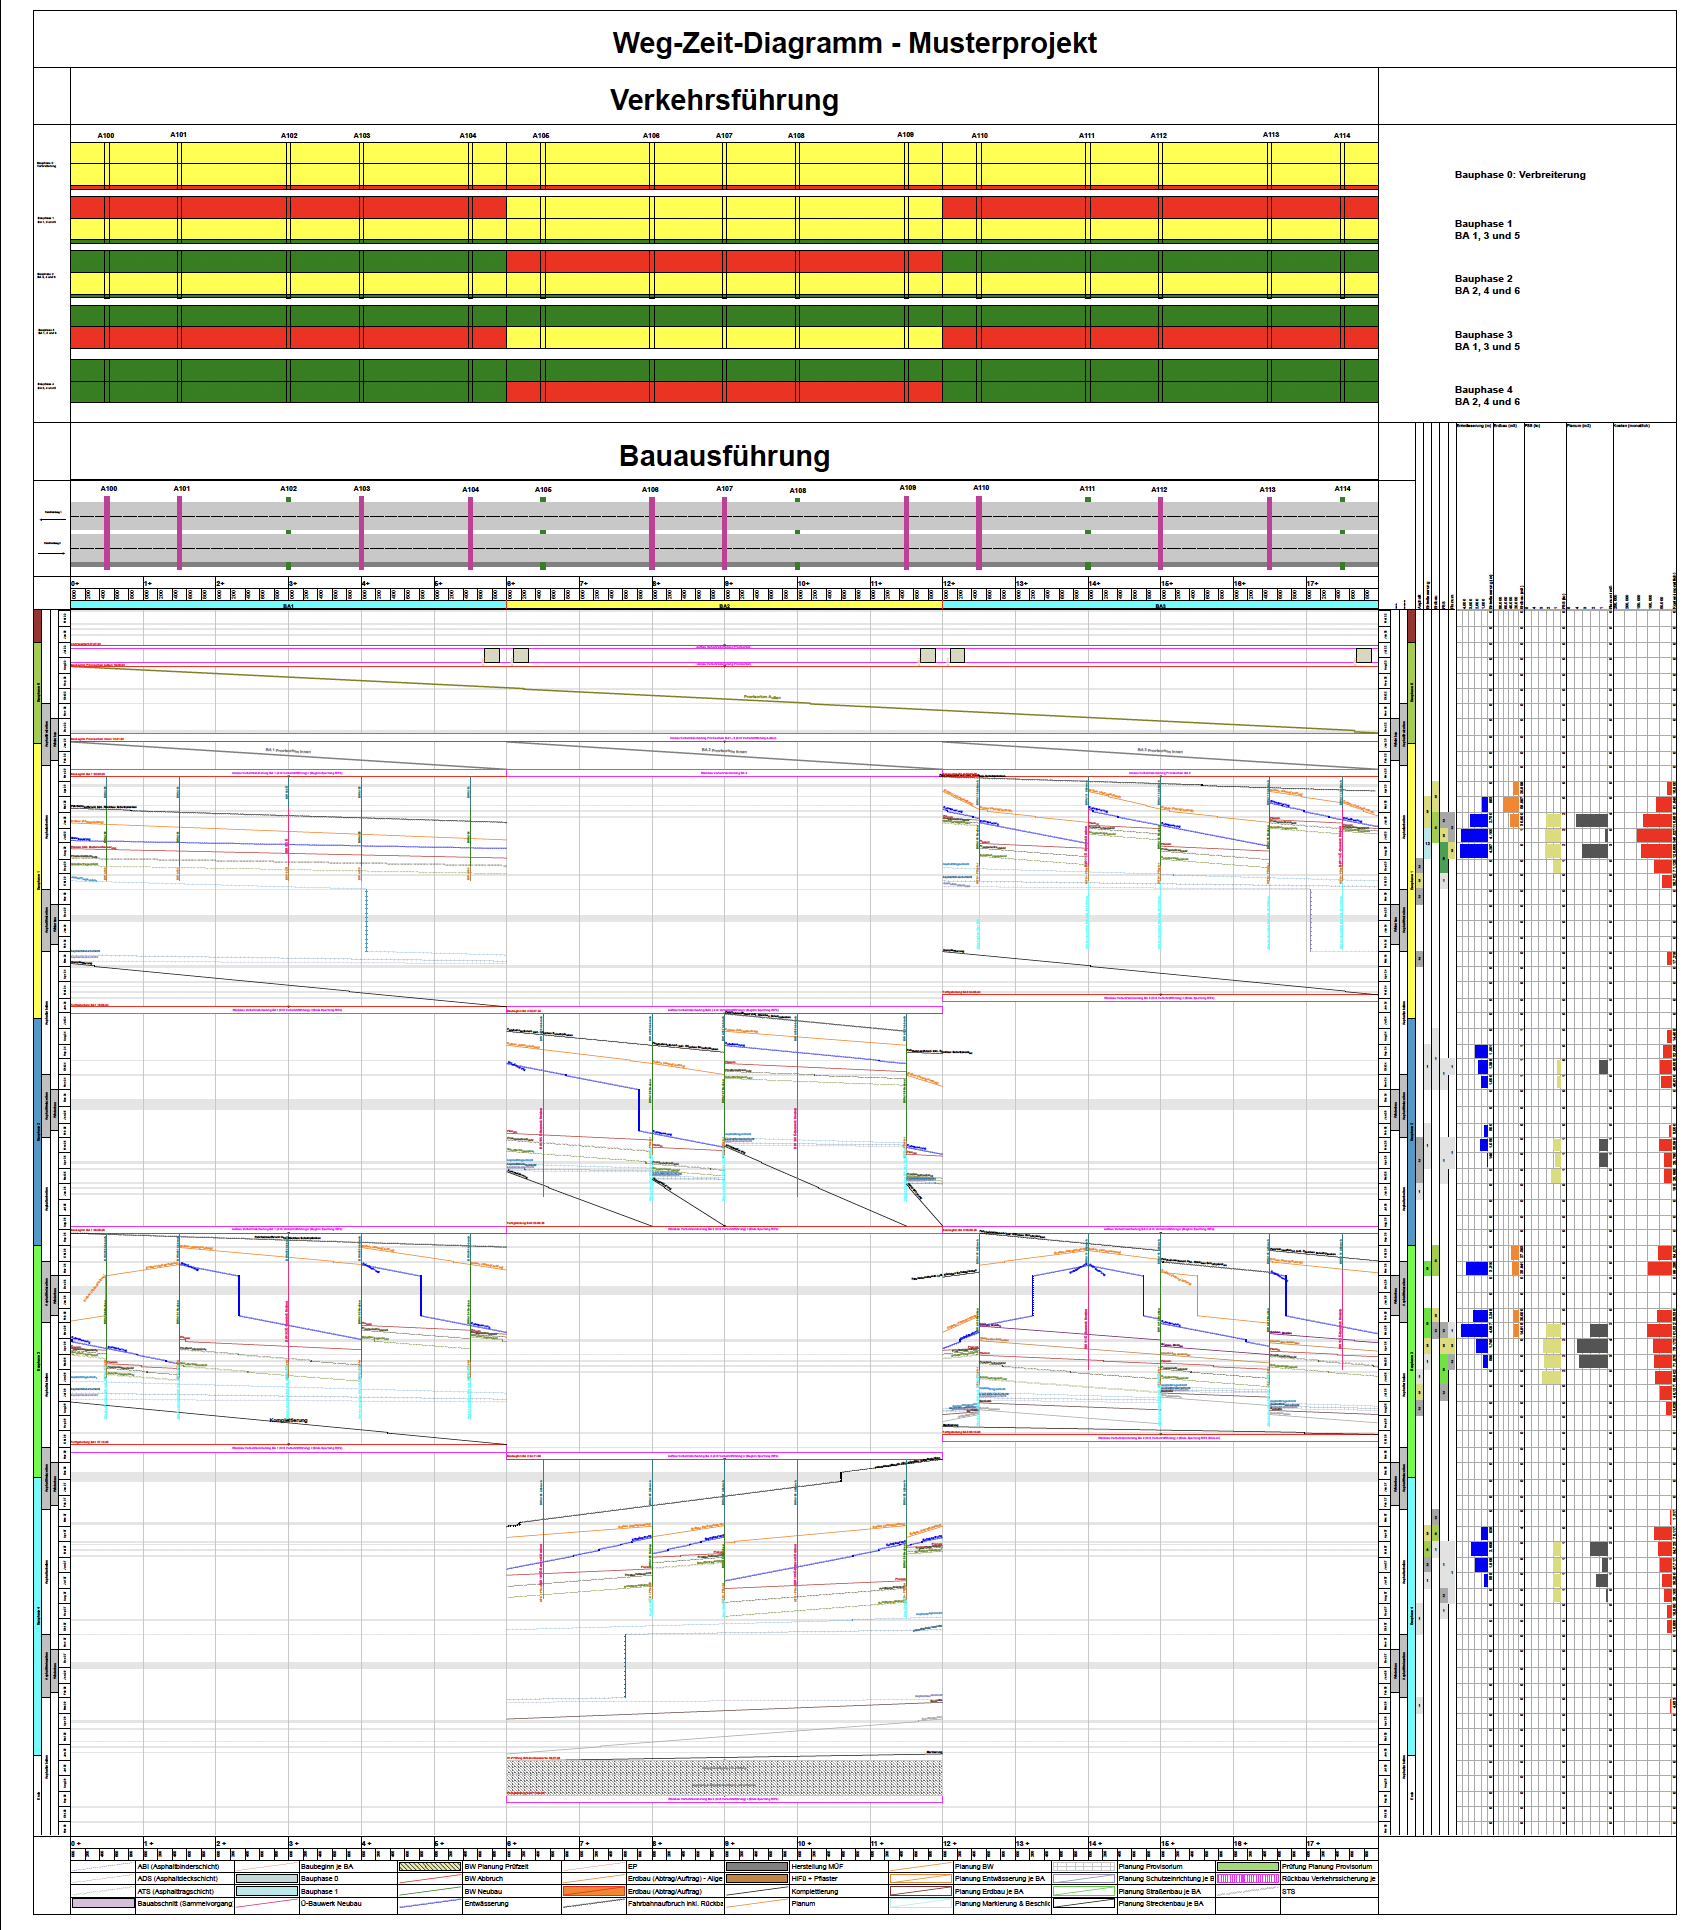Screen dimensions: 1684x1930
Task: Click the Planung Provisorium legend entry
Action: (x=1150, y=1867)
